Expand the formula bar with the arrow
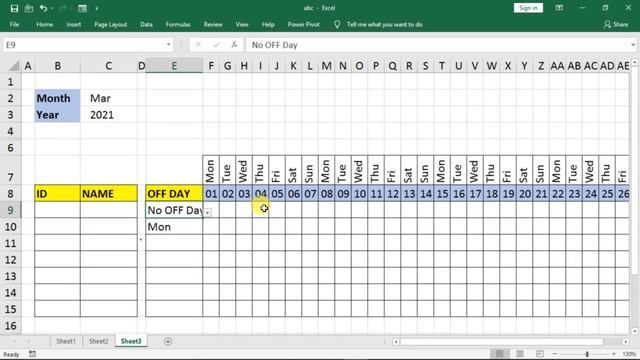 coord(633,45)
